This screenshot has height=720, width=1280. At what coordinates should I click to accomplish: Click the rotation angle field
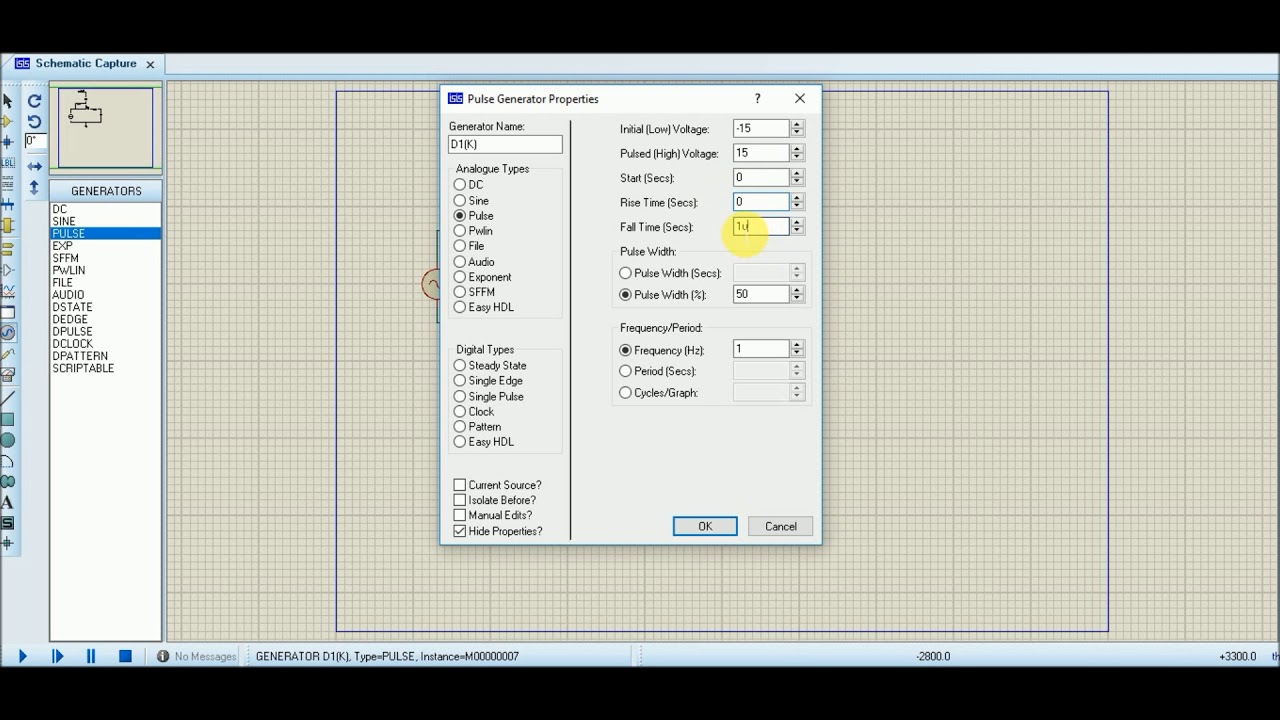pos(34,141)
